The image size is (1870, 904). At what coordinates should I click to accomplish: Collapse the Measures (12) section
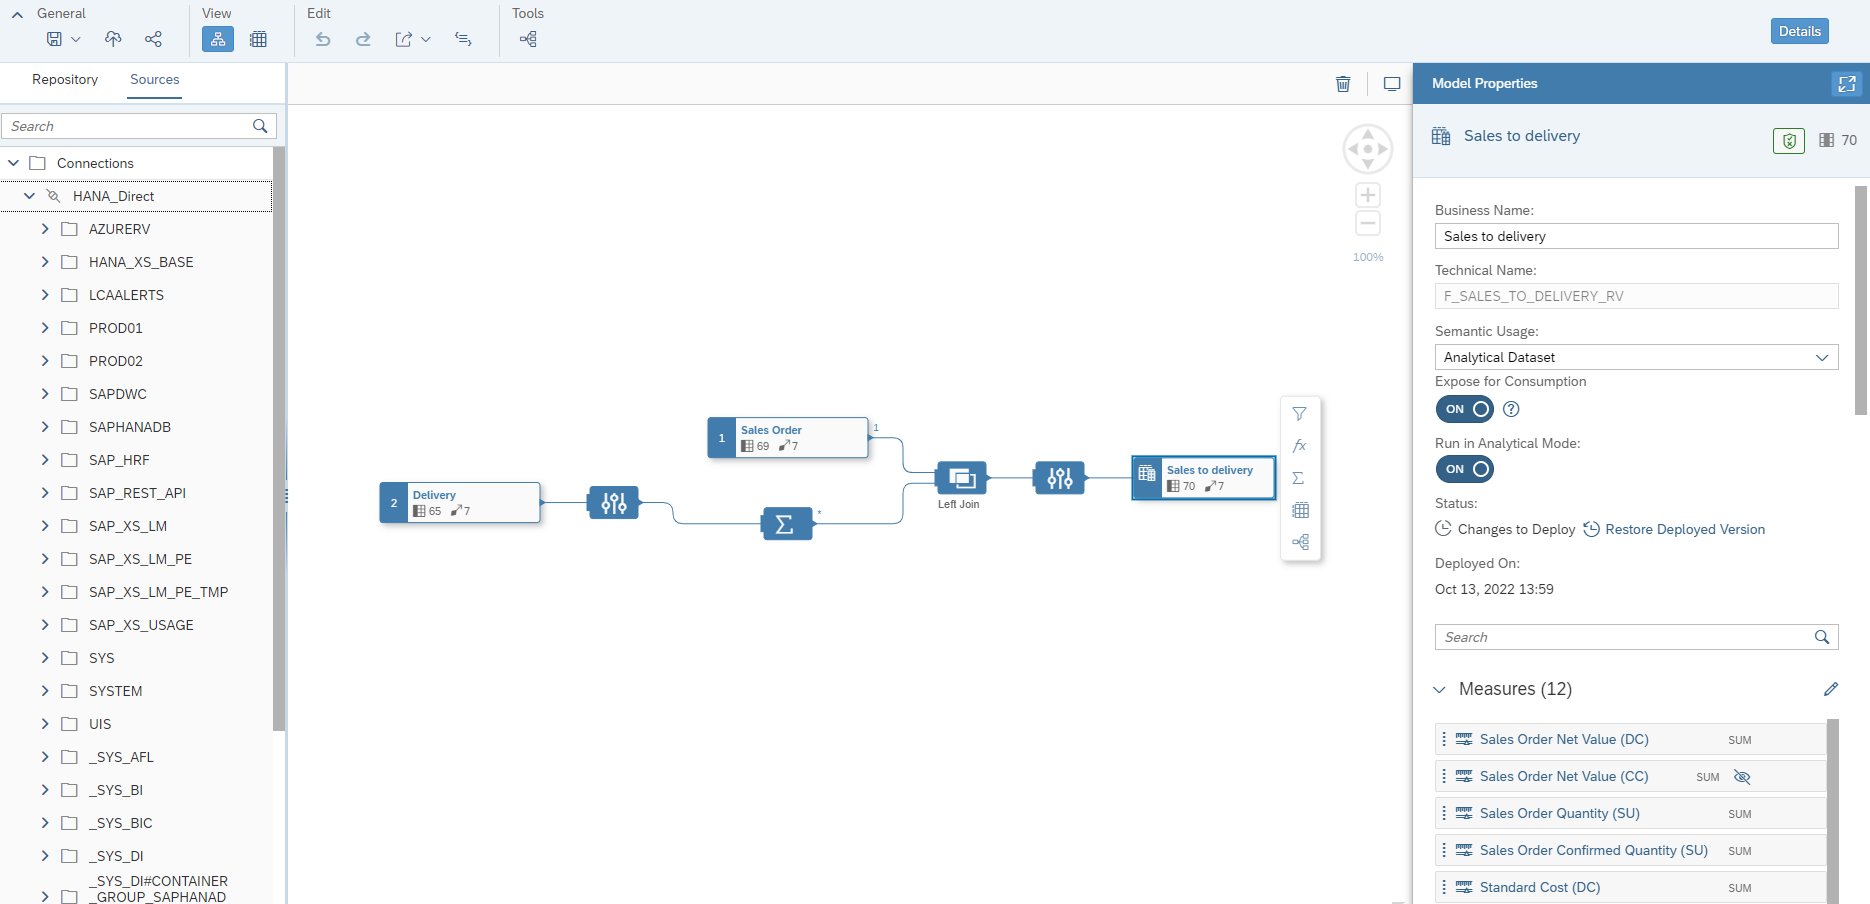coord(1440,689)
